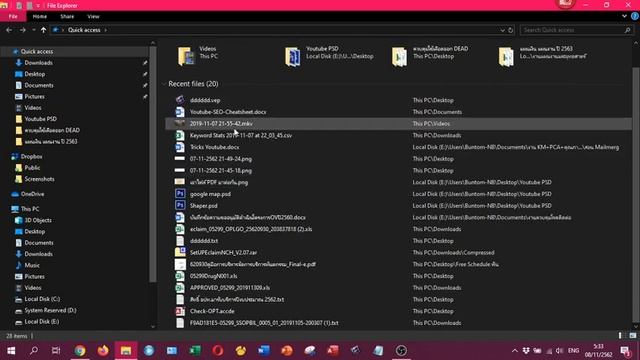640x360 pixels.
Task: Open System Reserved (D:) drive
Action: 50,310
